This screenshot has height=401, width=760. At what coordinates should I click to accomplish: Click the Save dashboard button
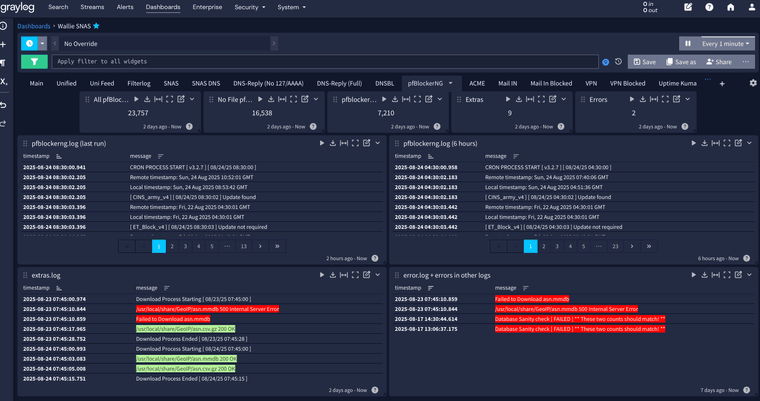pyautogui.click(x=645, y=62)
